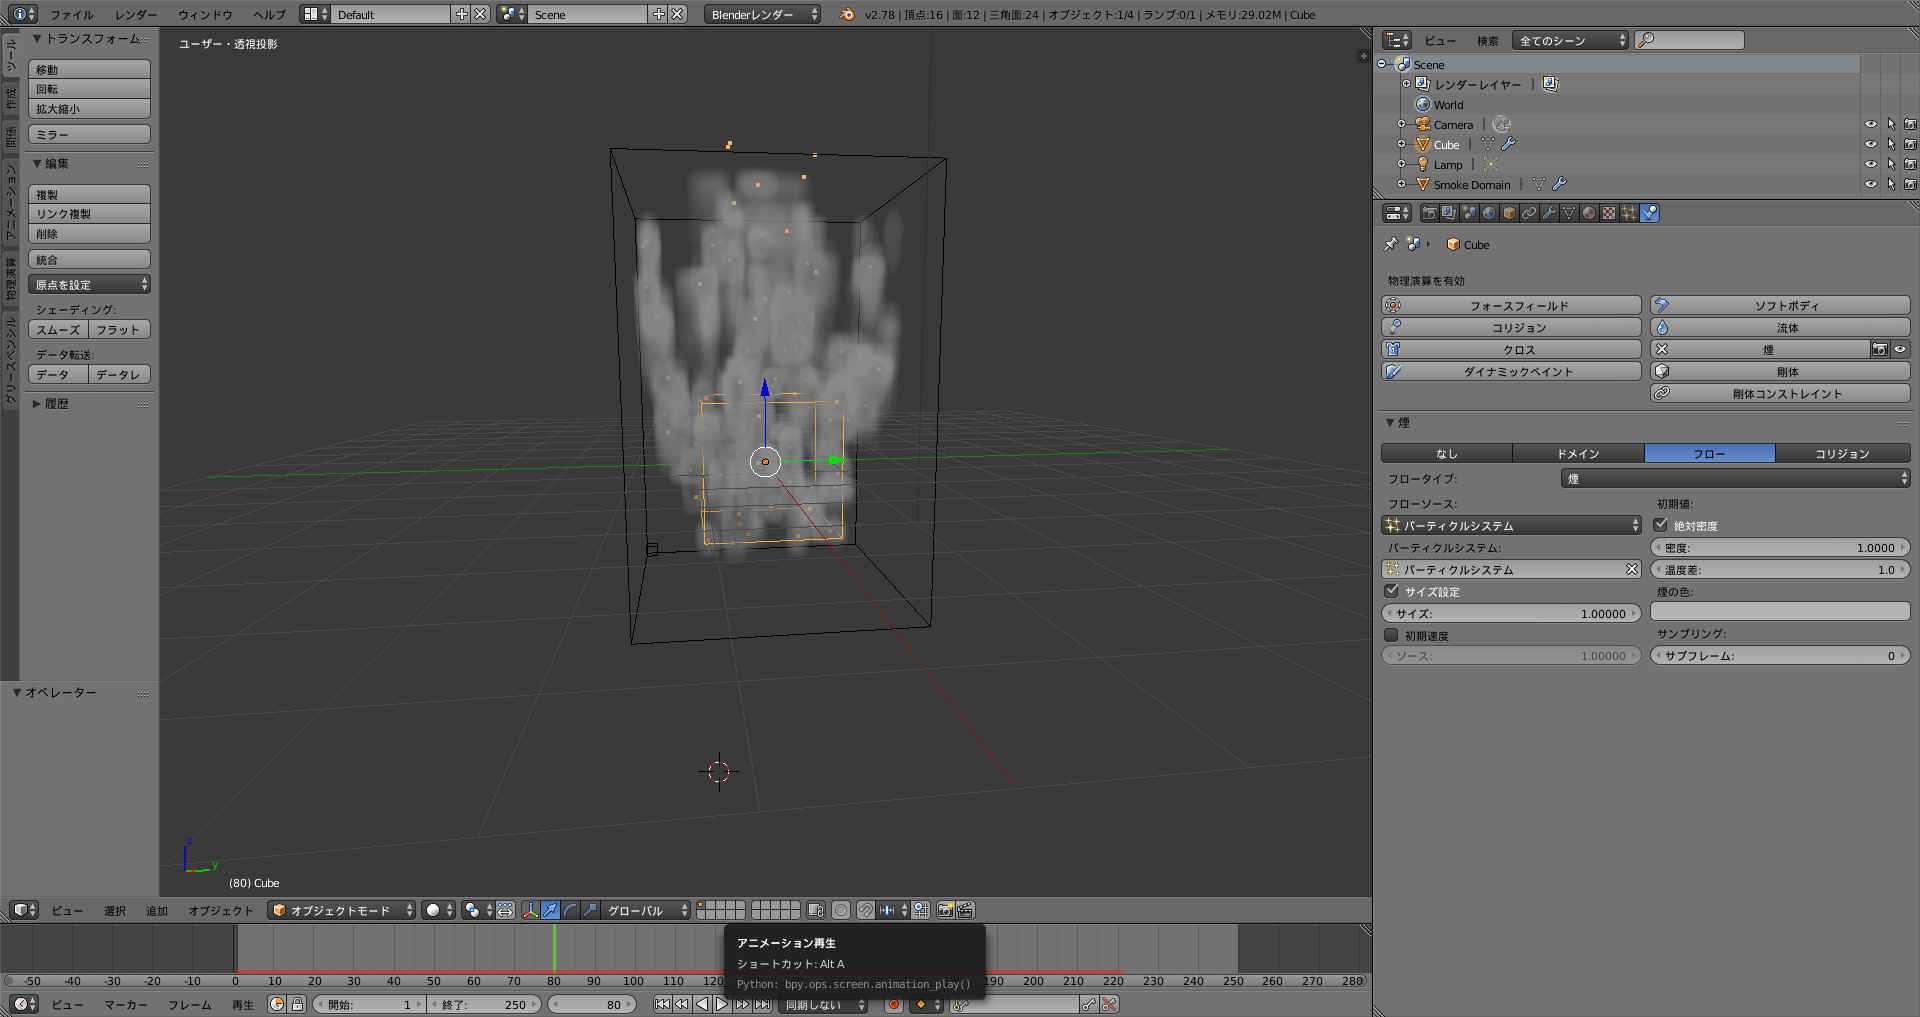Click the OpenGL render image camera icon
The width and height of the screenshot is (1920, 1017).
(944, 910)
